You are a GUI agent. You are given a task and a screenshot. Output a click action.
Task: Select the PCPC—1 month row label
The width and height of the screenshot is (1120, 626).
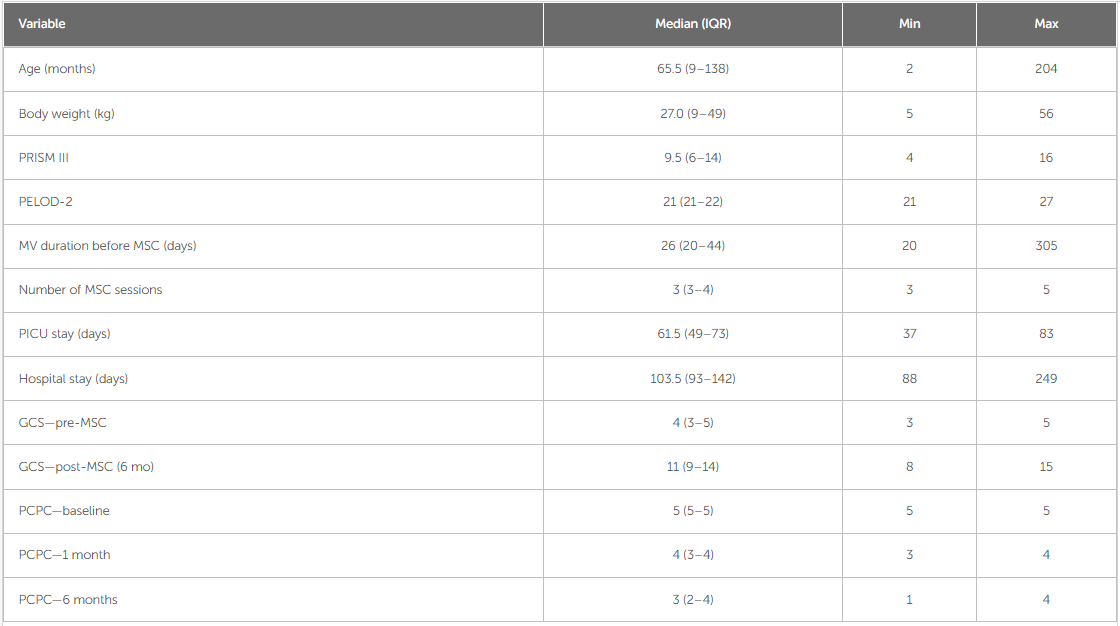coord(64,555)
